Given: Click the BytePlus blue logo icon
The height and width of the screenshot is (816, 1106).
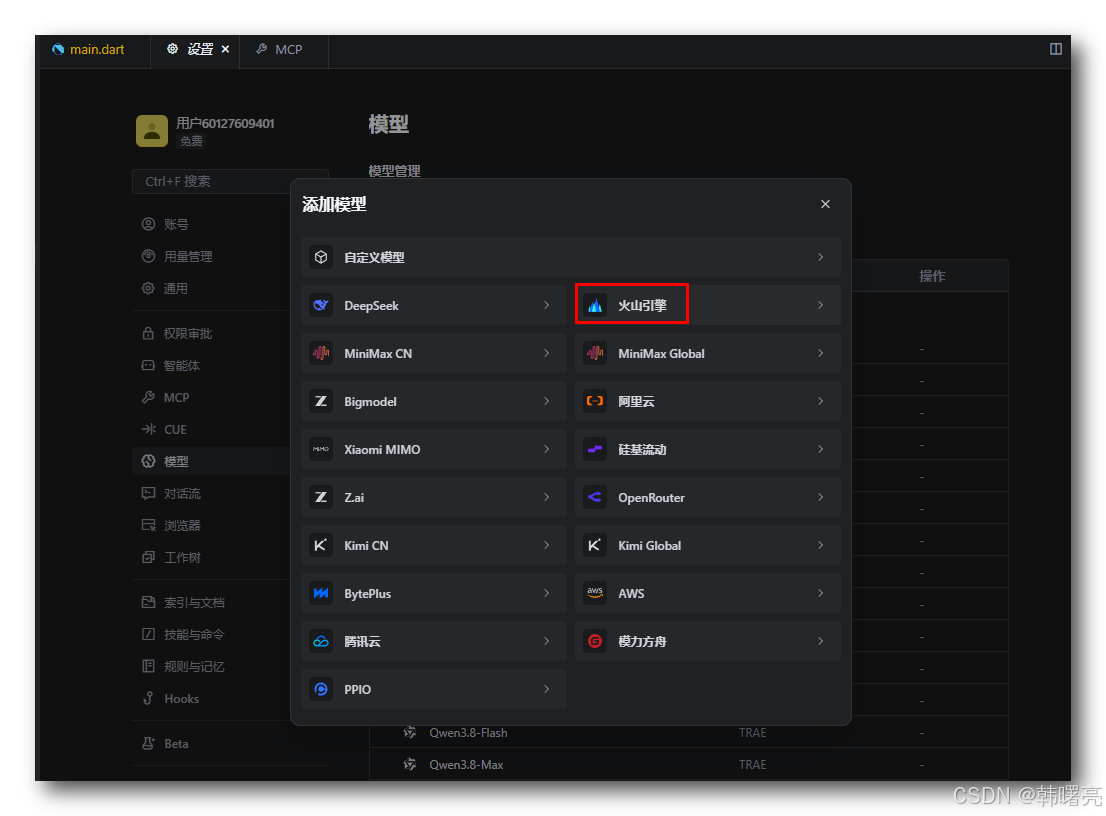Looking at the screenshot, I should point(321,593).
